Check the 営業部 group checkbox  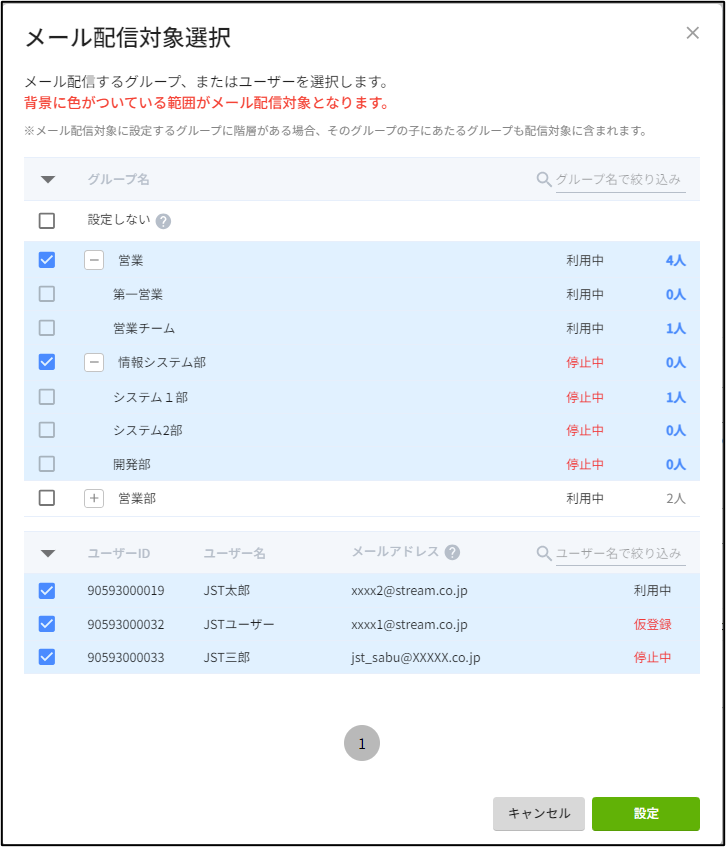point(47,498)
